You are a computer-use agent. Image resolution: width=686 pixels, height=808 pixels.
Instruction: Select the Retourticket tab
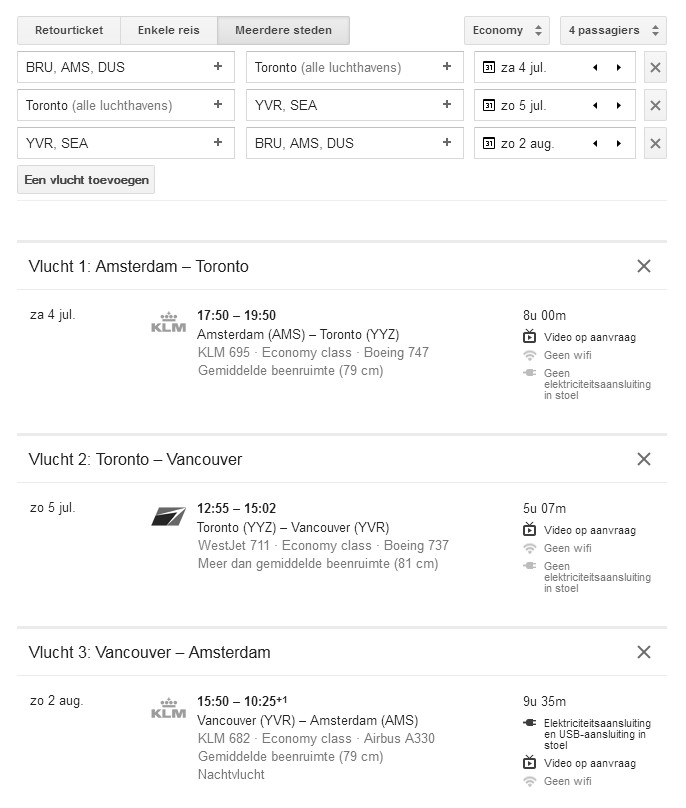point(69,31)
